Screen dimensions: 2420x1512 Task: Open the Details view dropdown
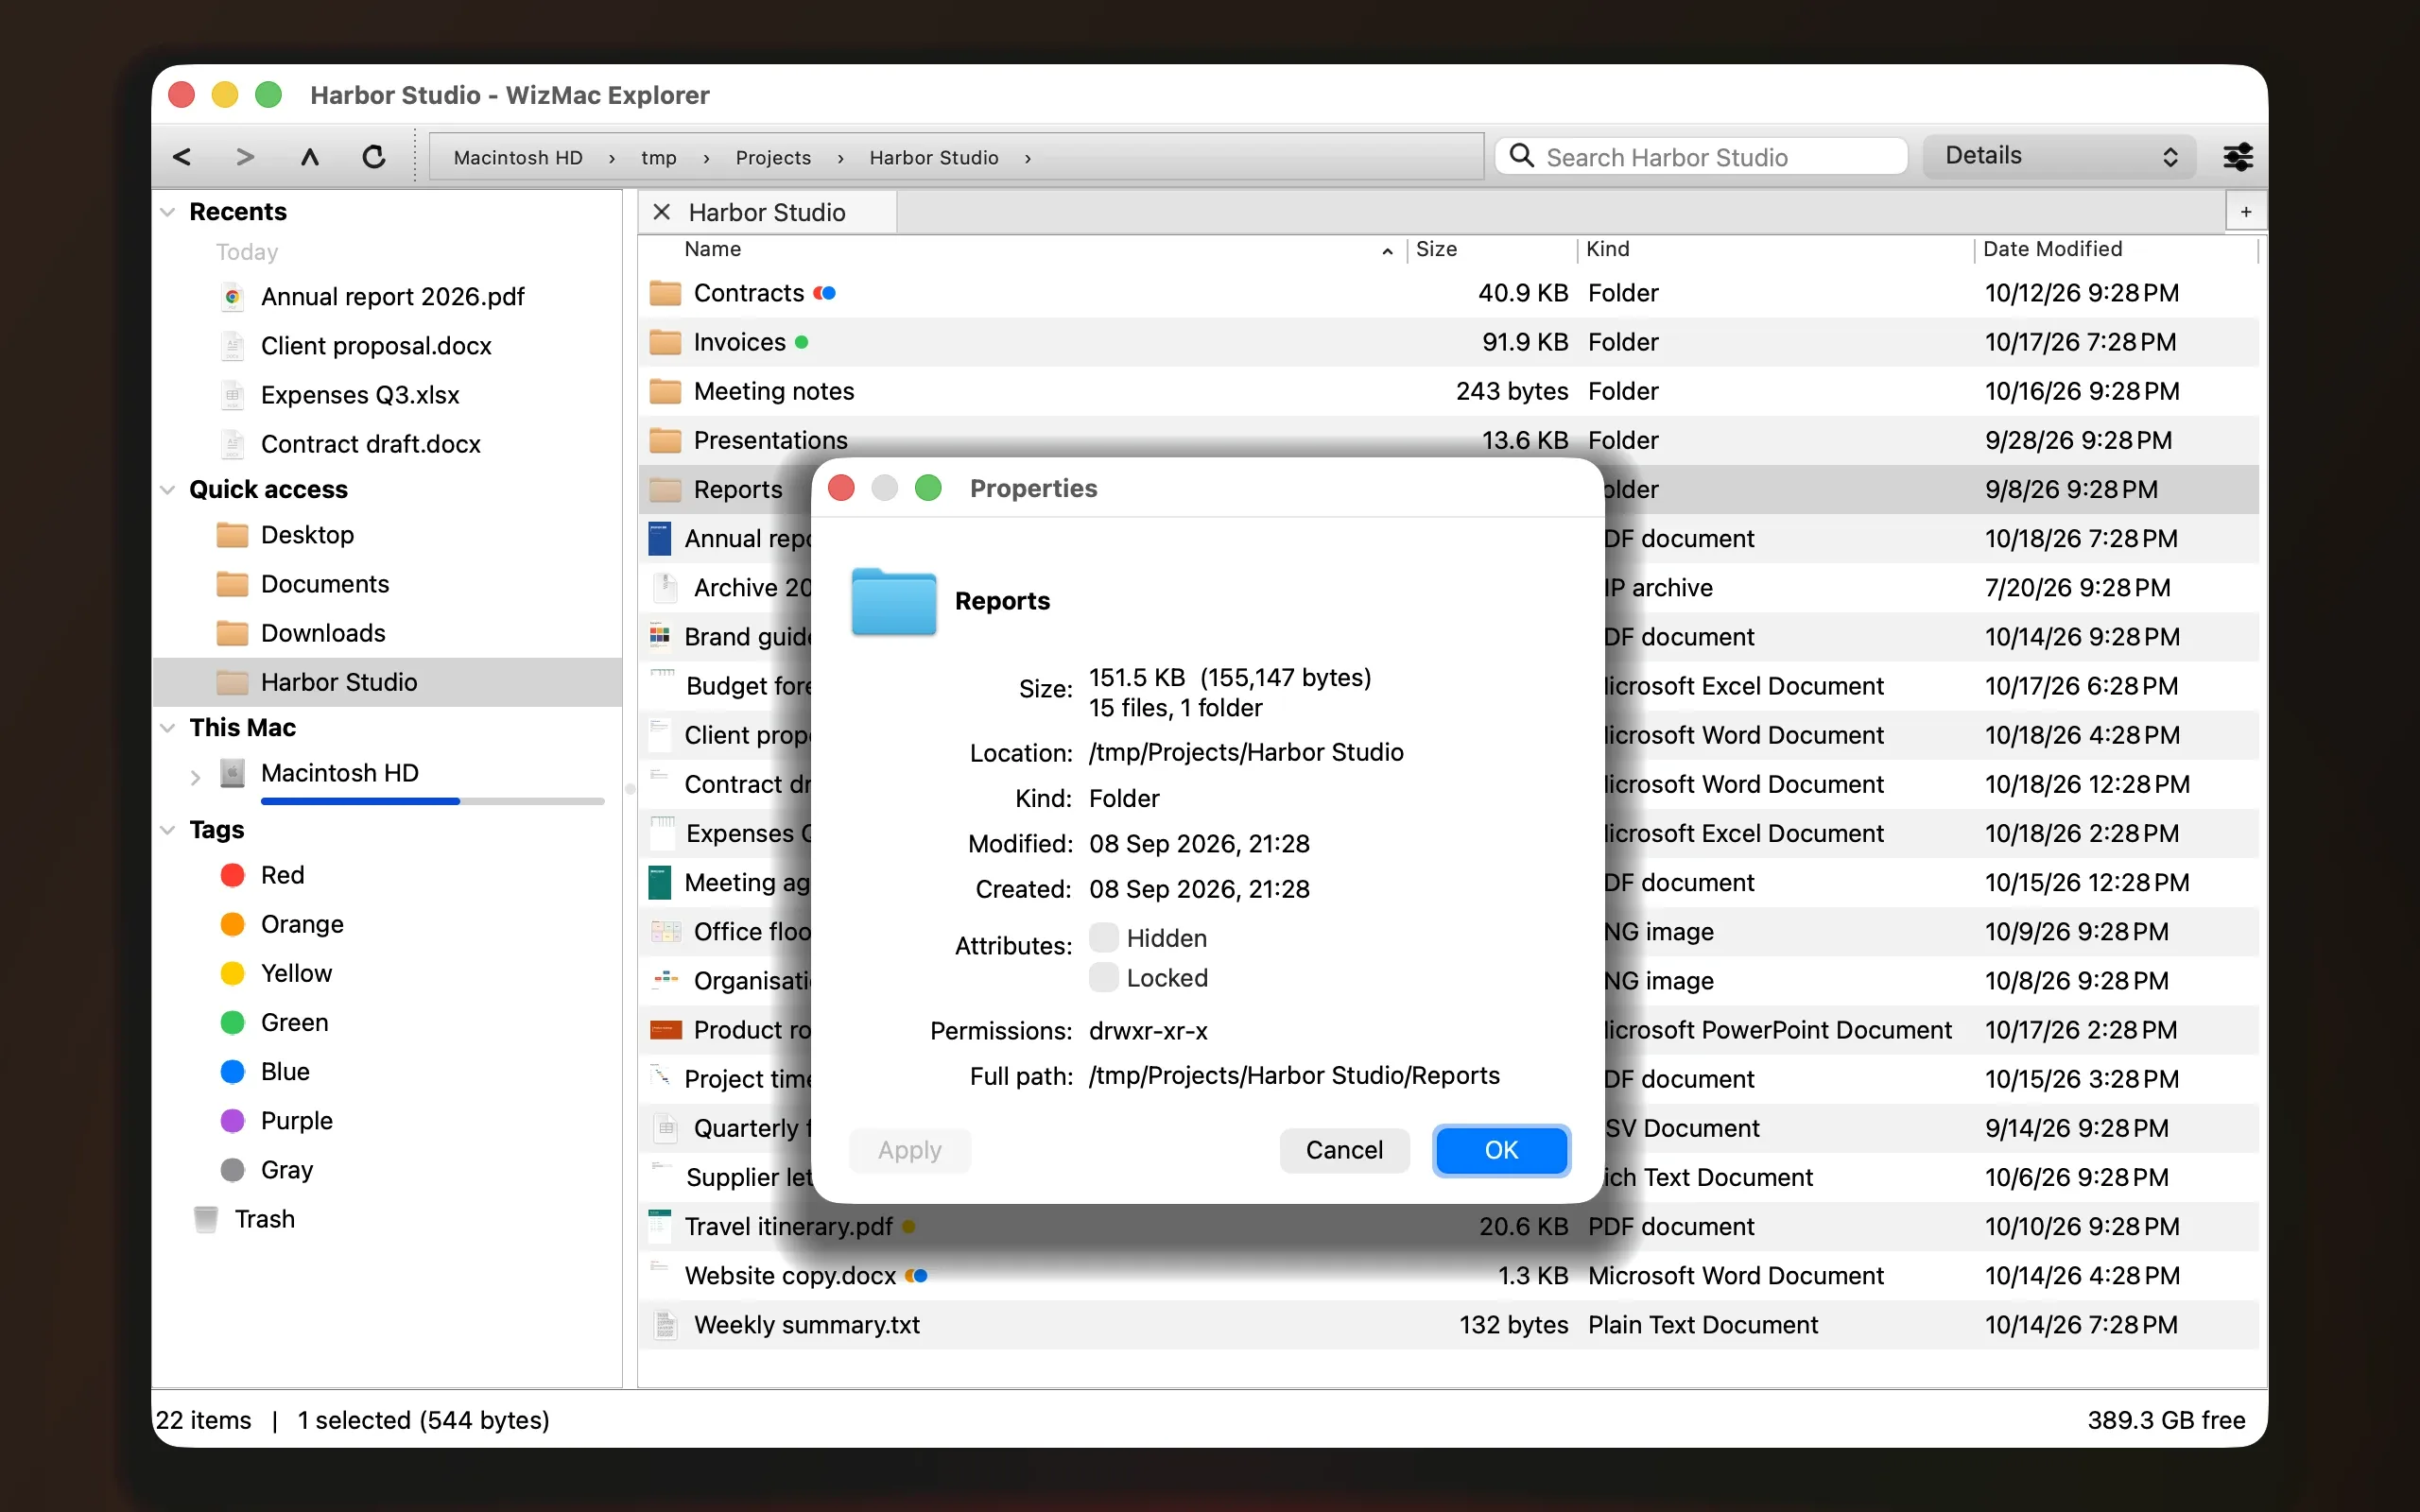pos(2059,156)
